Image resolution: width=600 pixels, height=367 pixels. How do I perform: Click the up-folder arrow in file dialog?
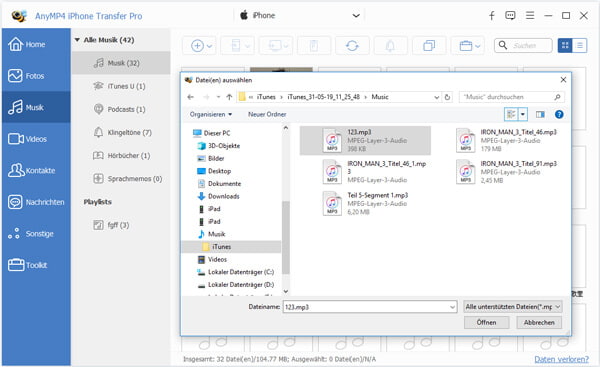pos(229,97)
